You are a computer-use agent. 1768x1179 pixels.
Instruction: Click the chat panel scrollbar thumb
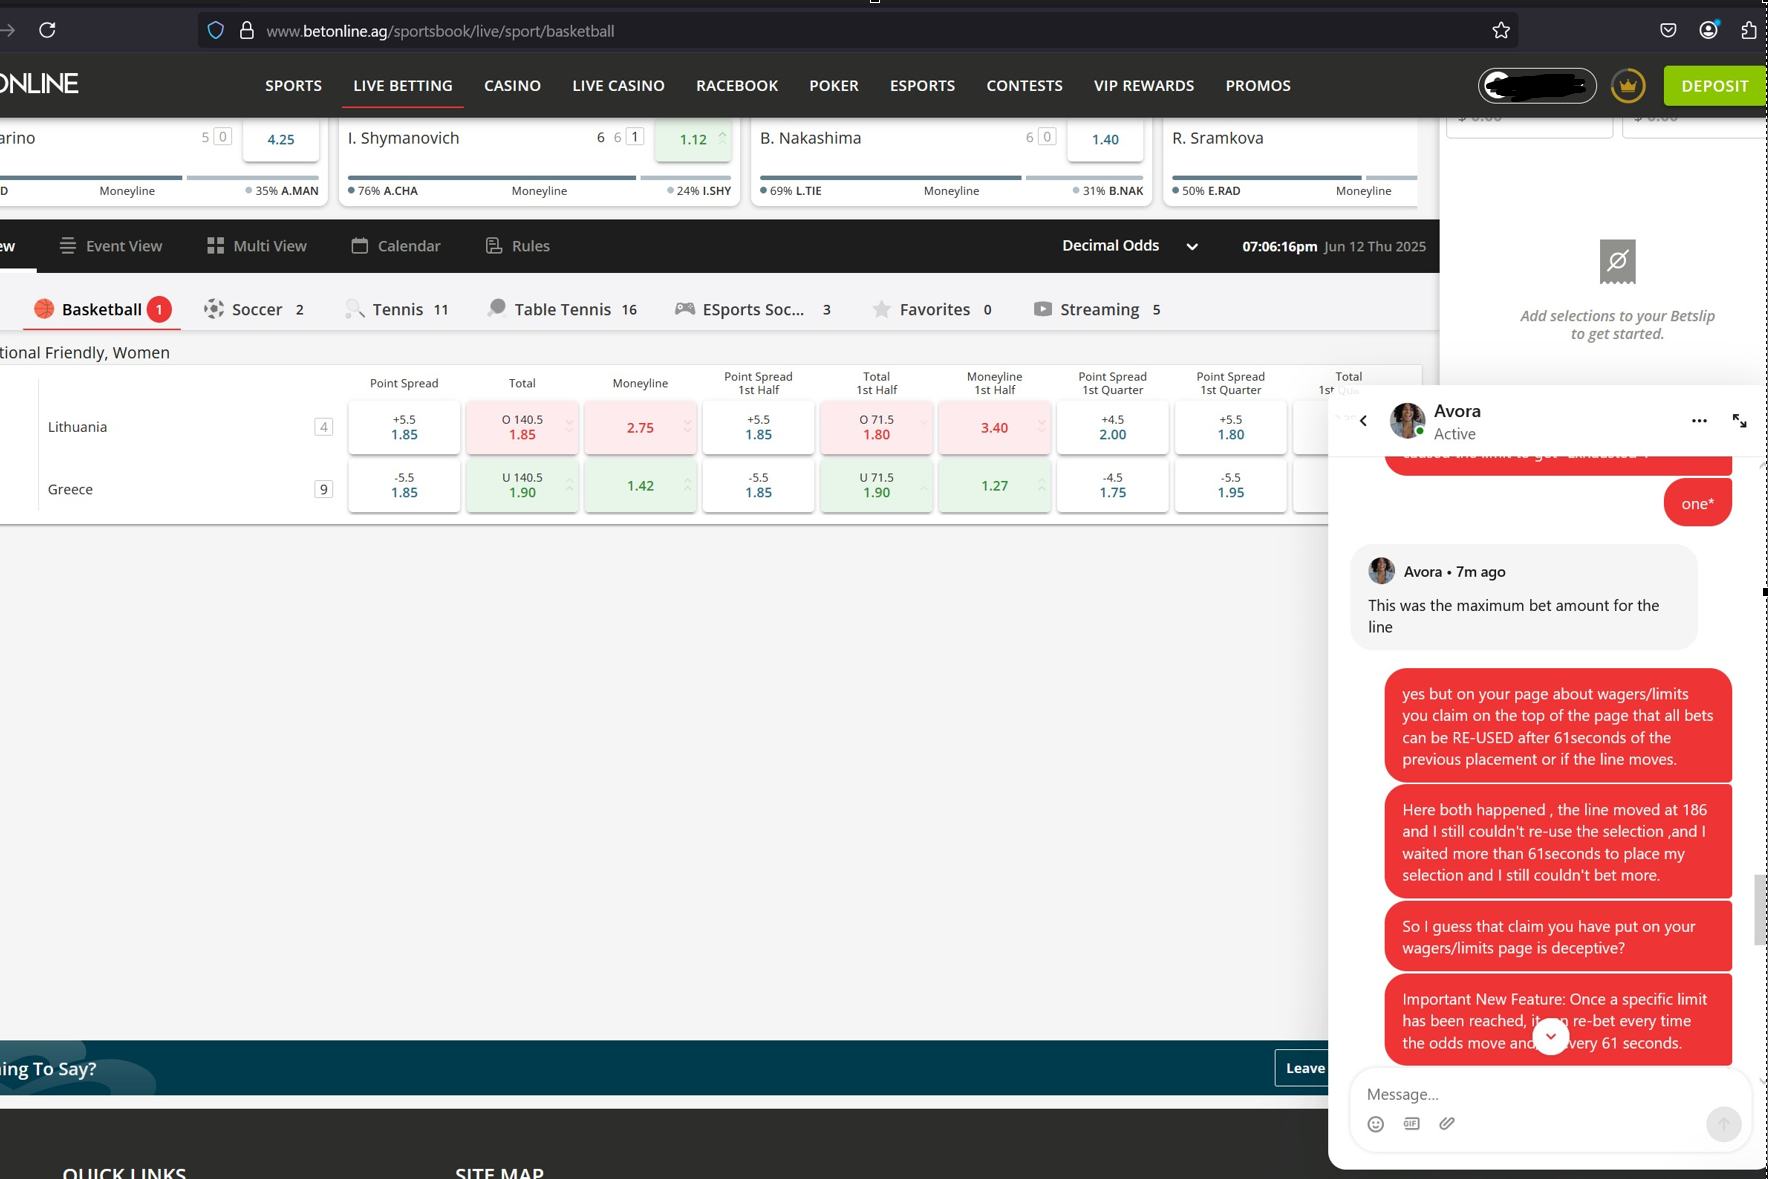(1760, 910)
